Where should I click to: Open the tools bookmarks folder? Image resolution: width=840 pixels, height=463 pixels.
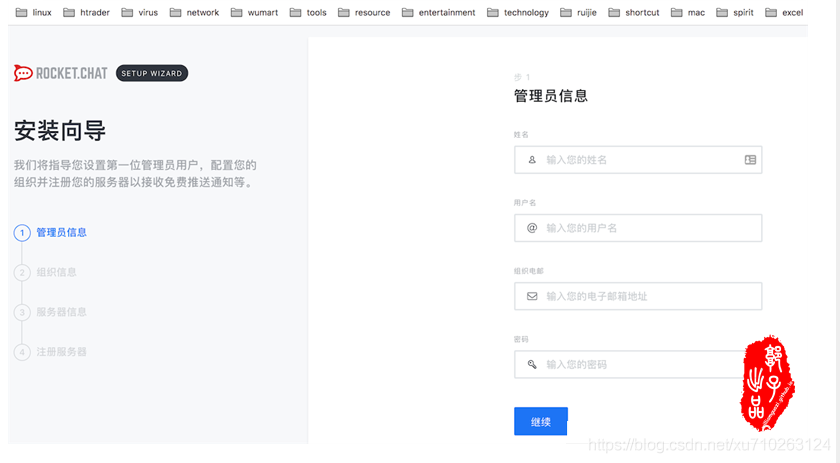[x=308, y=12]
